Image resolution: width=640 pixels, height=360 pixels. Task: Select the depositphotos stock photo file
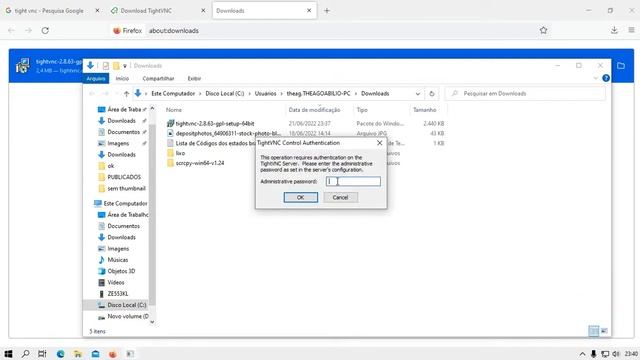223,133
